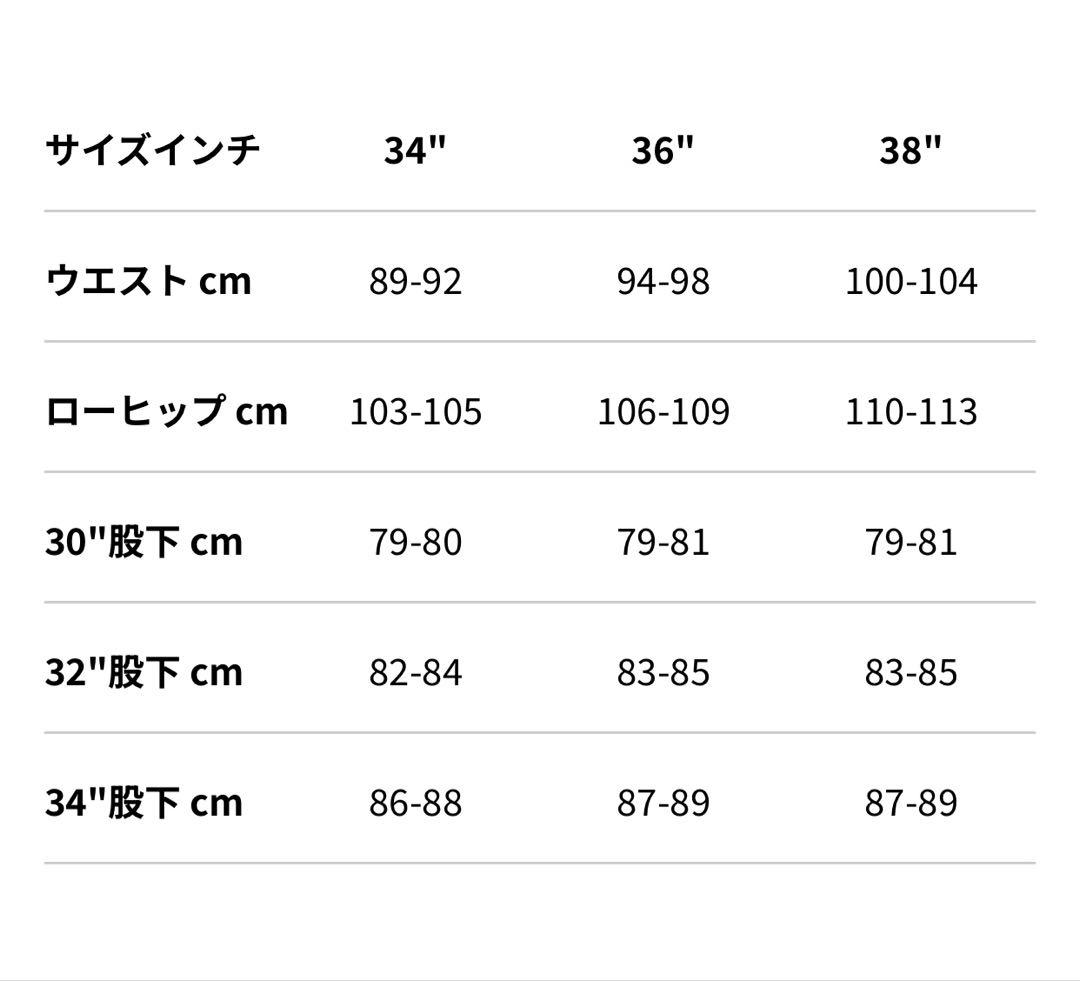The width and height of the screenshot is (1080, 981).
Task: Select the 36" size column header
Action: click(663, 150)
